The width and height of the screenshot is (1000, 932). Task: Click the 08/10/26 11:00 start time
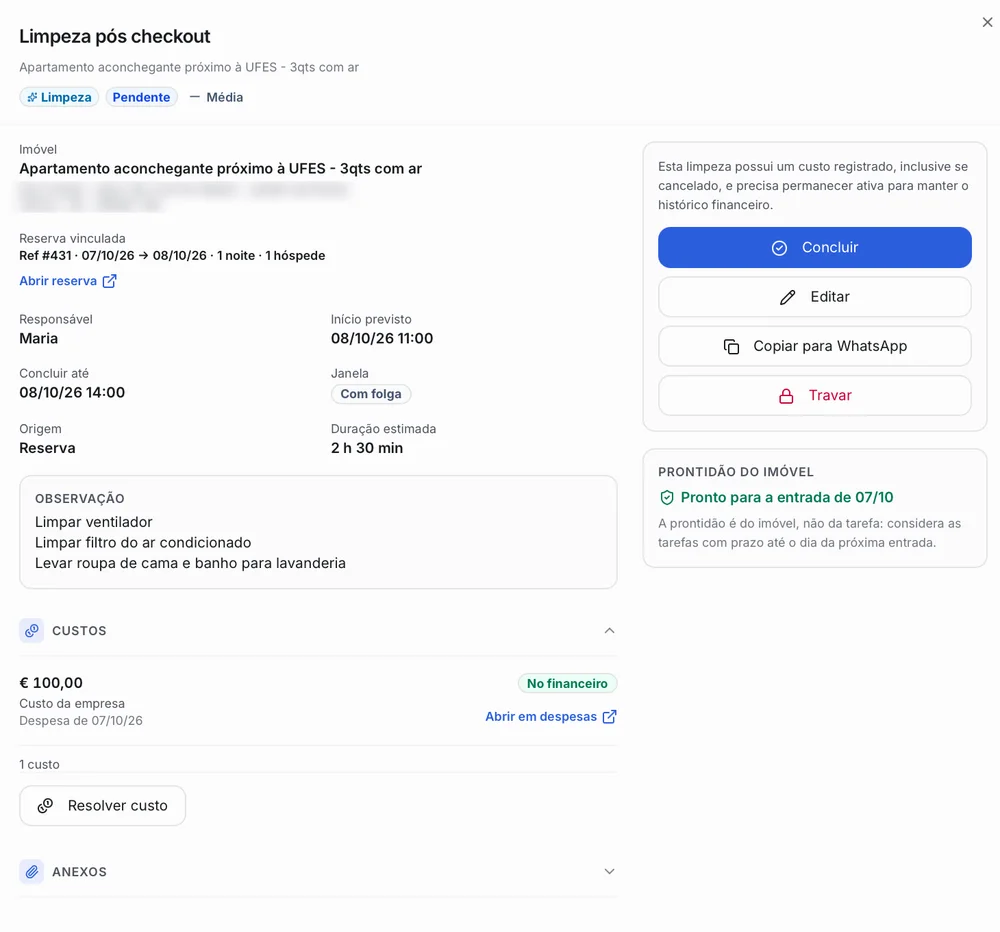point(381,338)
